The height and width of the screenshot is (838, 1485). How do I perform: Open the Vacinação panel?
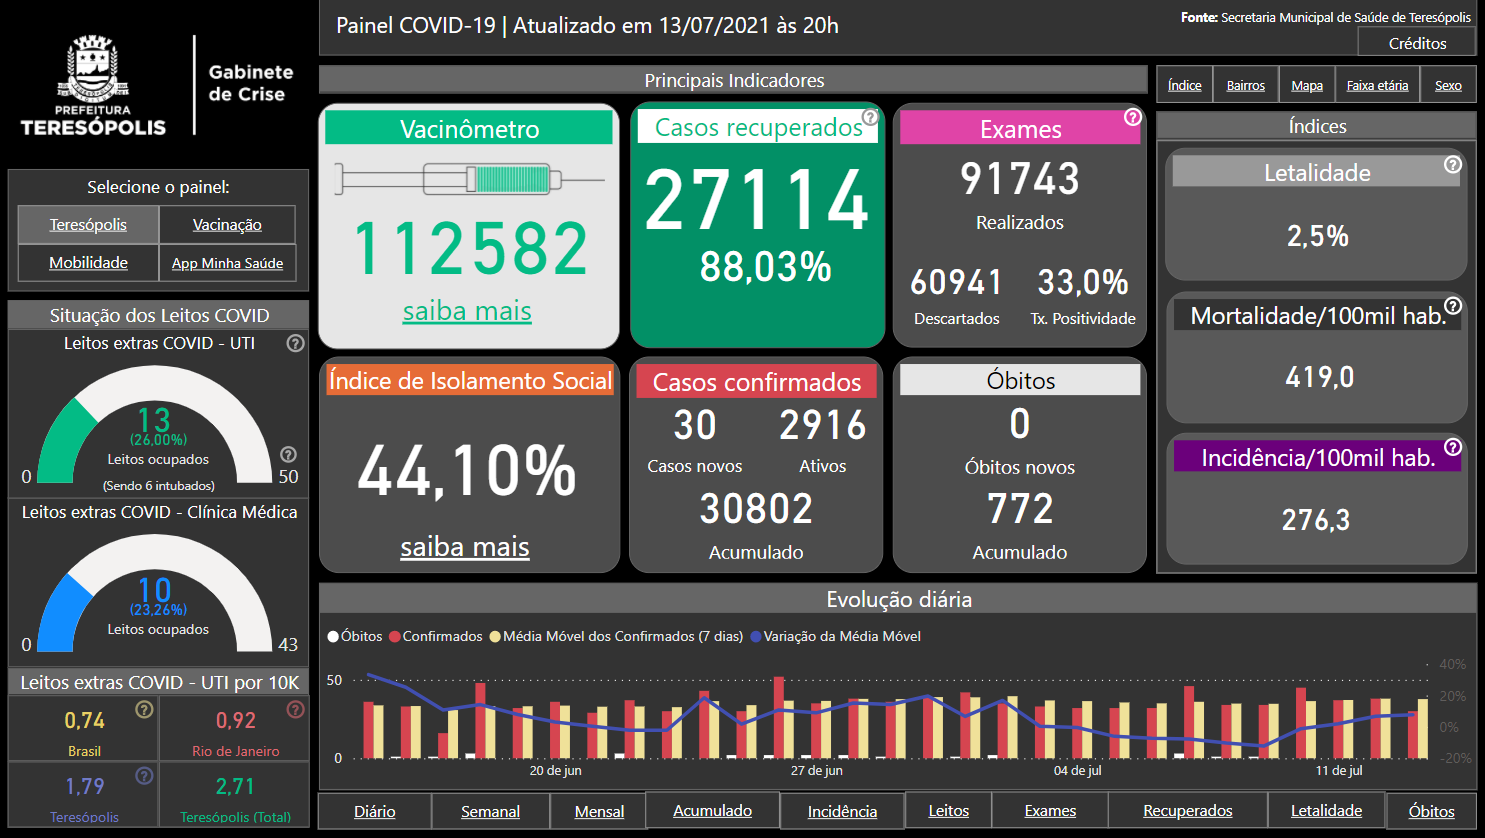pyautogui.click(x=227, y=225)
